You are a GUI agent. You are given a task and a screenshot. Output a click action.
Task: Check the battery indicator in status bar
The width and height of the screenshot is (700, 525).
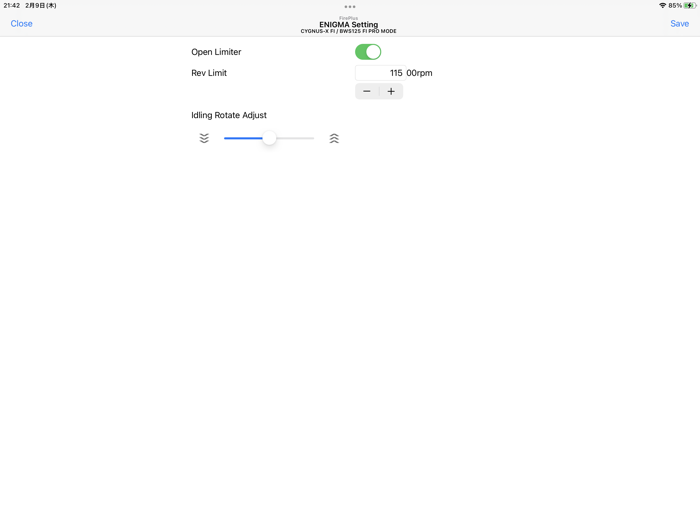point(690,6)
